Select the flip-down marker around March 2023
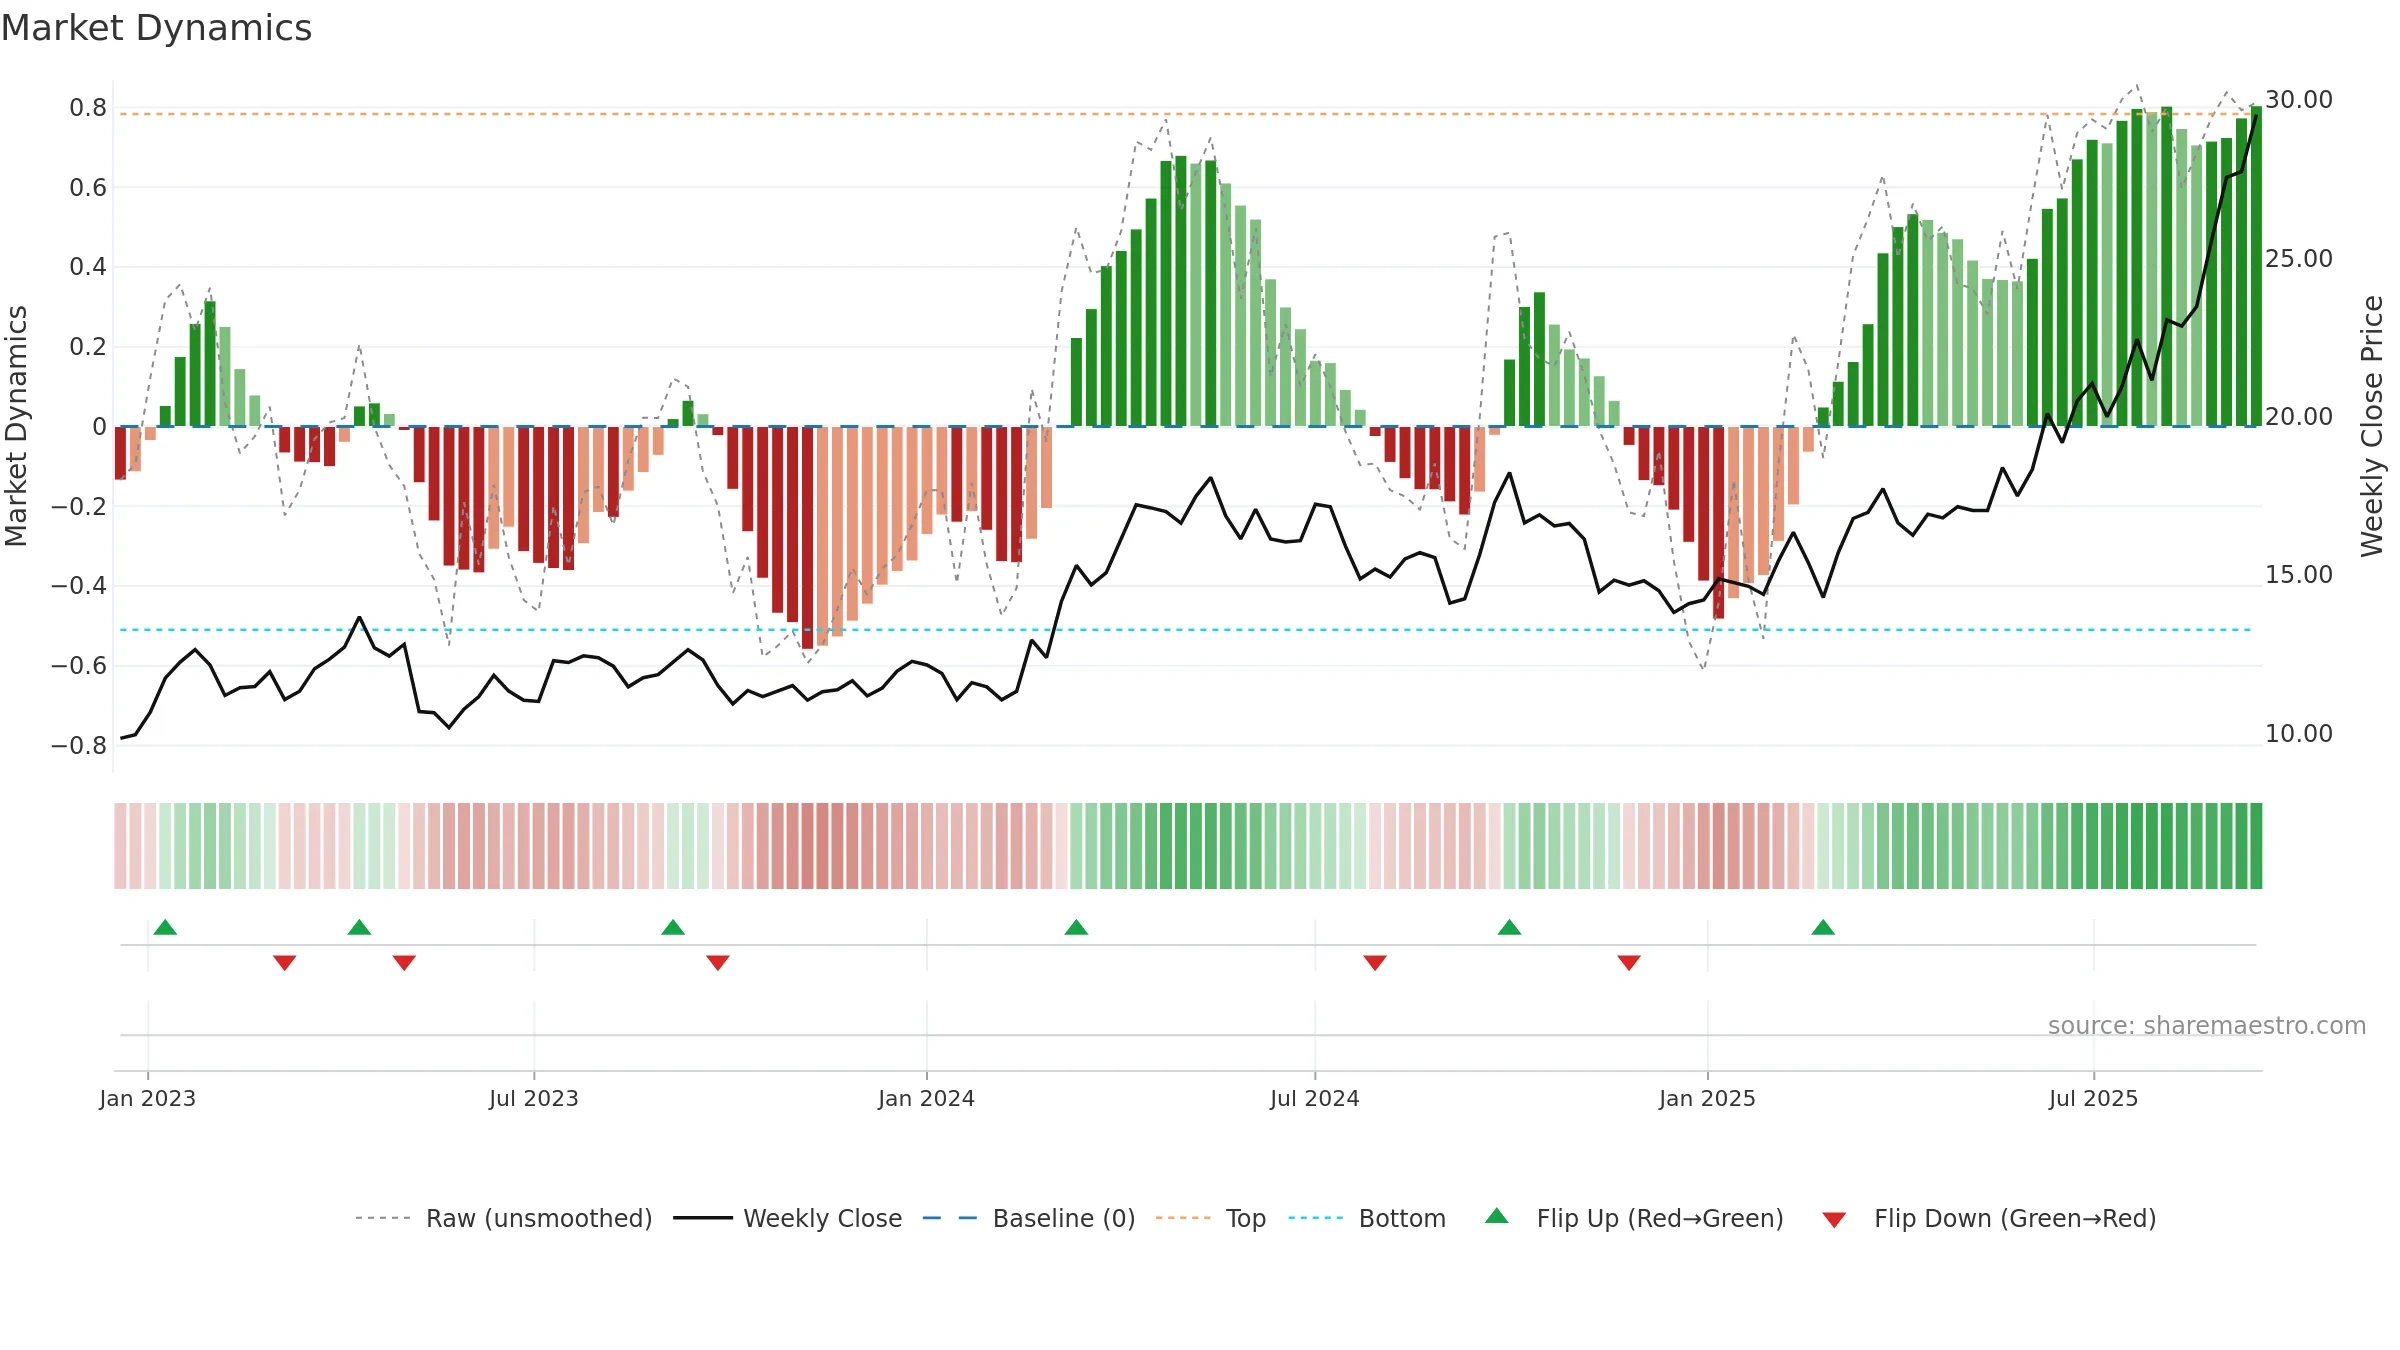Image resolution: width=2400 pixels, height=1350 pixels. (285, 962)
